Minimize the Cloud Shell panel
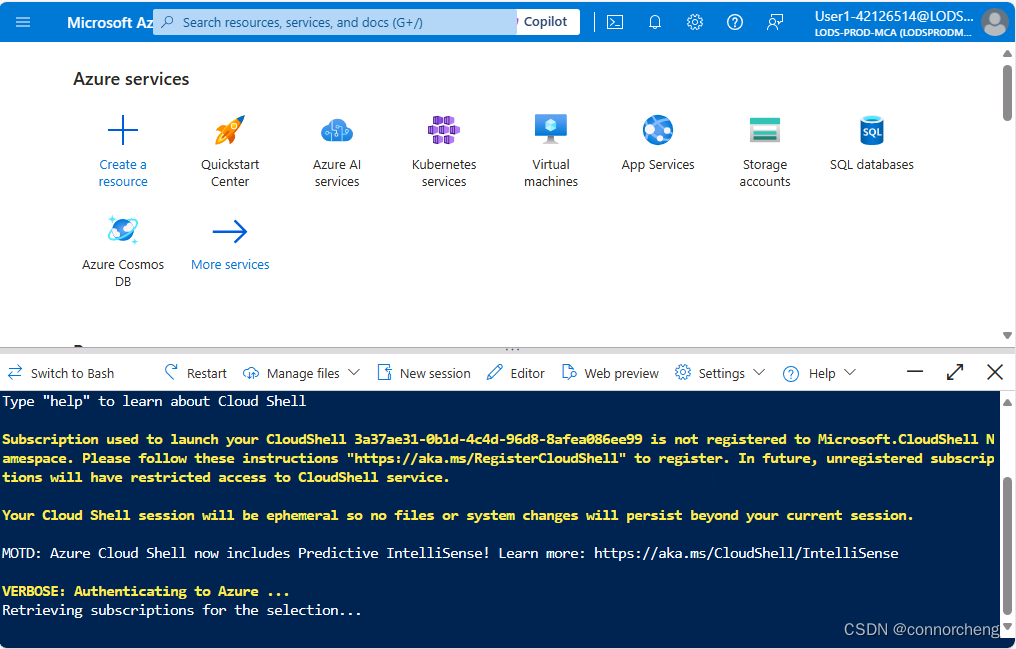This screenshot has height=649, width=1016. pyautogui.click(x=914, y=372)
